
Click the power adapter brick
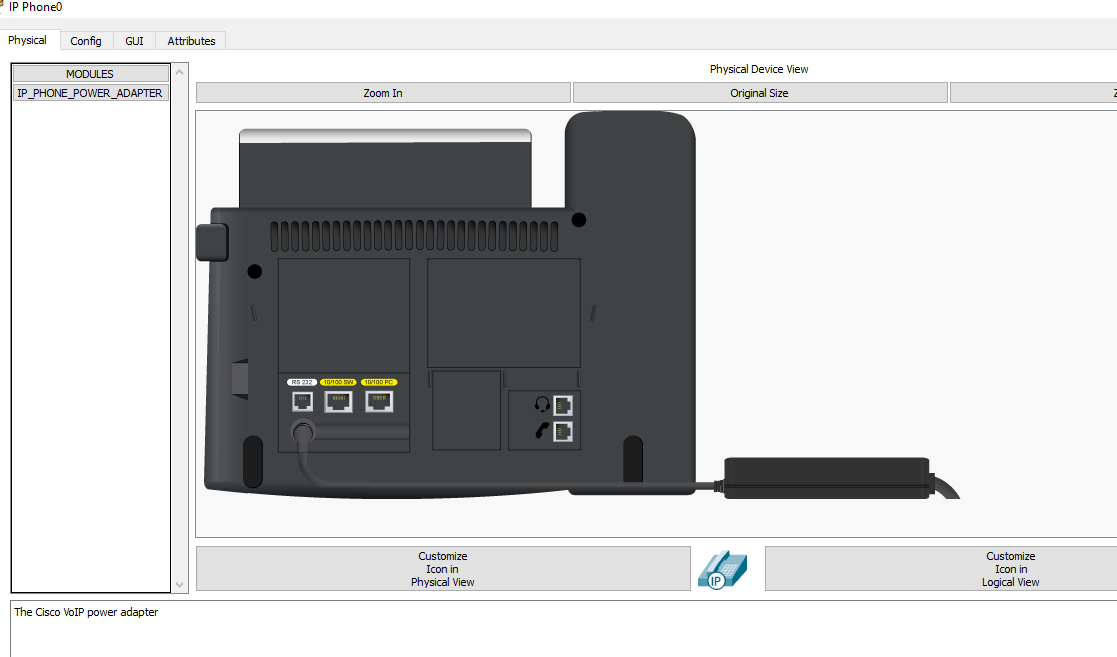pyautogui.click(x=827, y=478)
